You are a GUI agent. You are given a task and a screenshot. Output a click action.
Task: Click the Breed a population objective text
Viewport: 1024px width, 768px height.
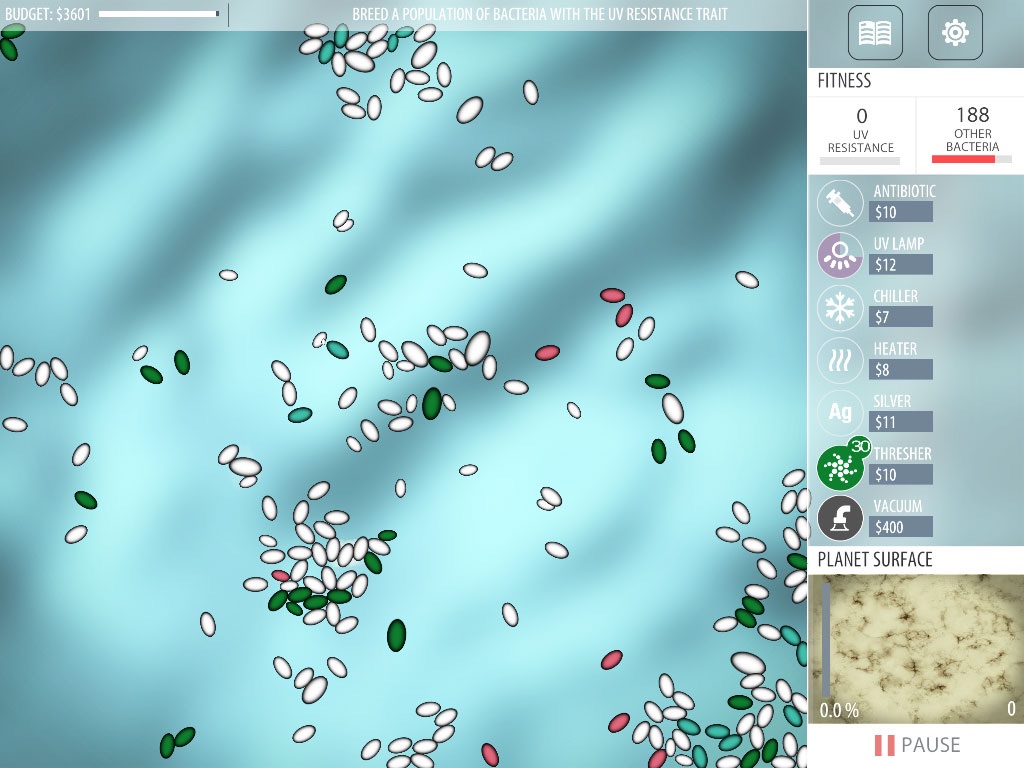[x=539, y=14]
